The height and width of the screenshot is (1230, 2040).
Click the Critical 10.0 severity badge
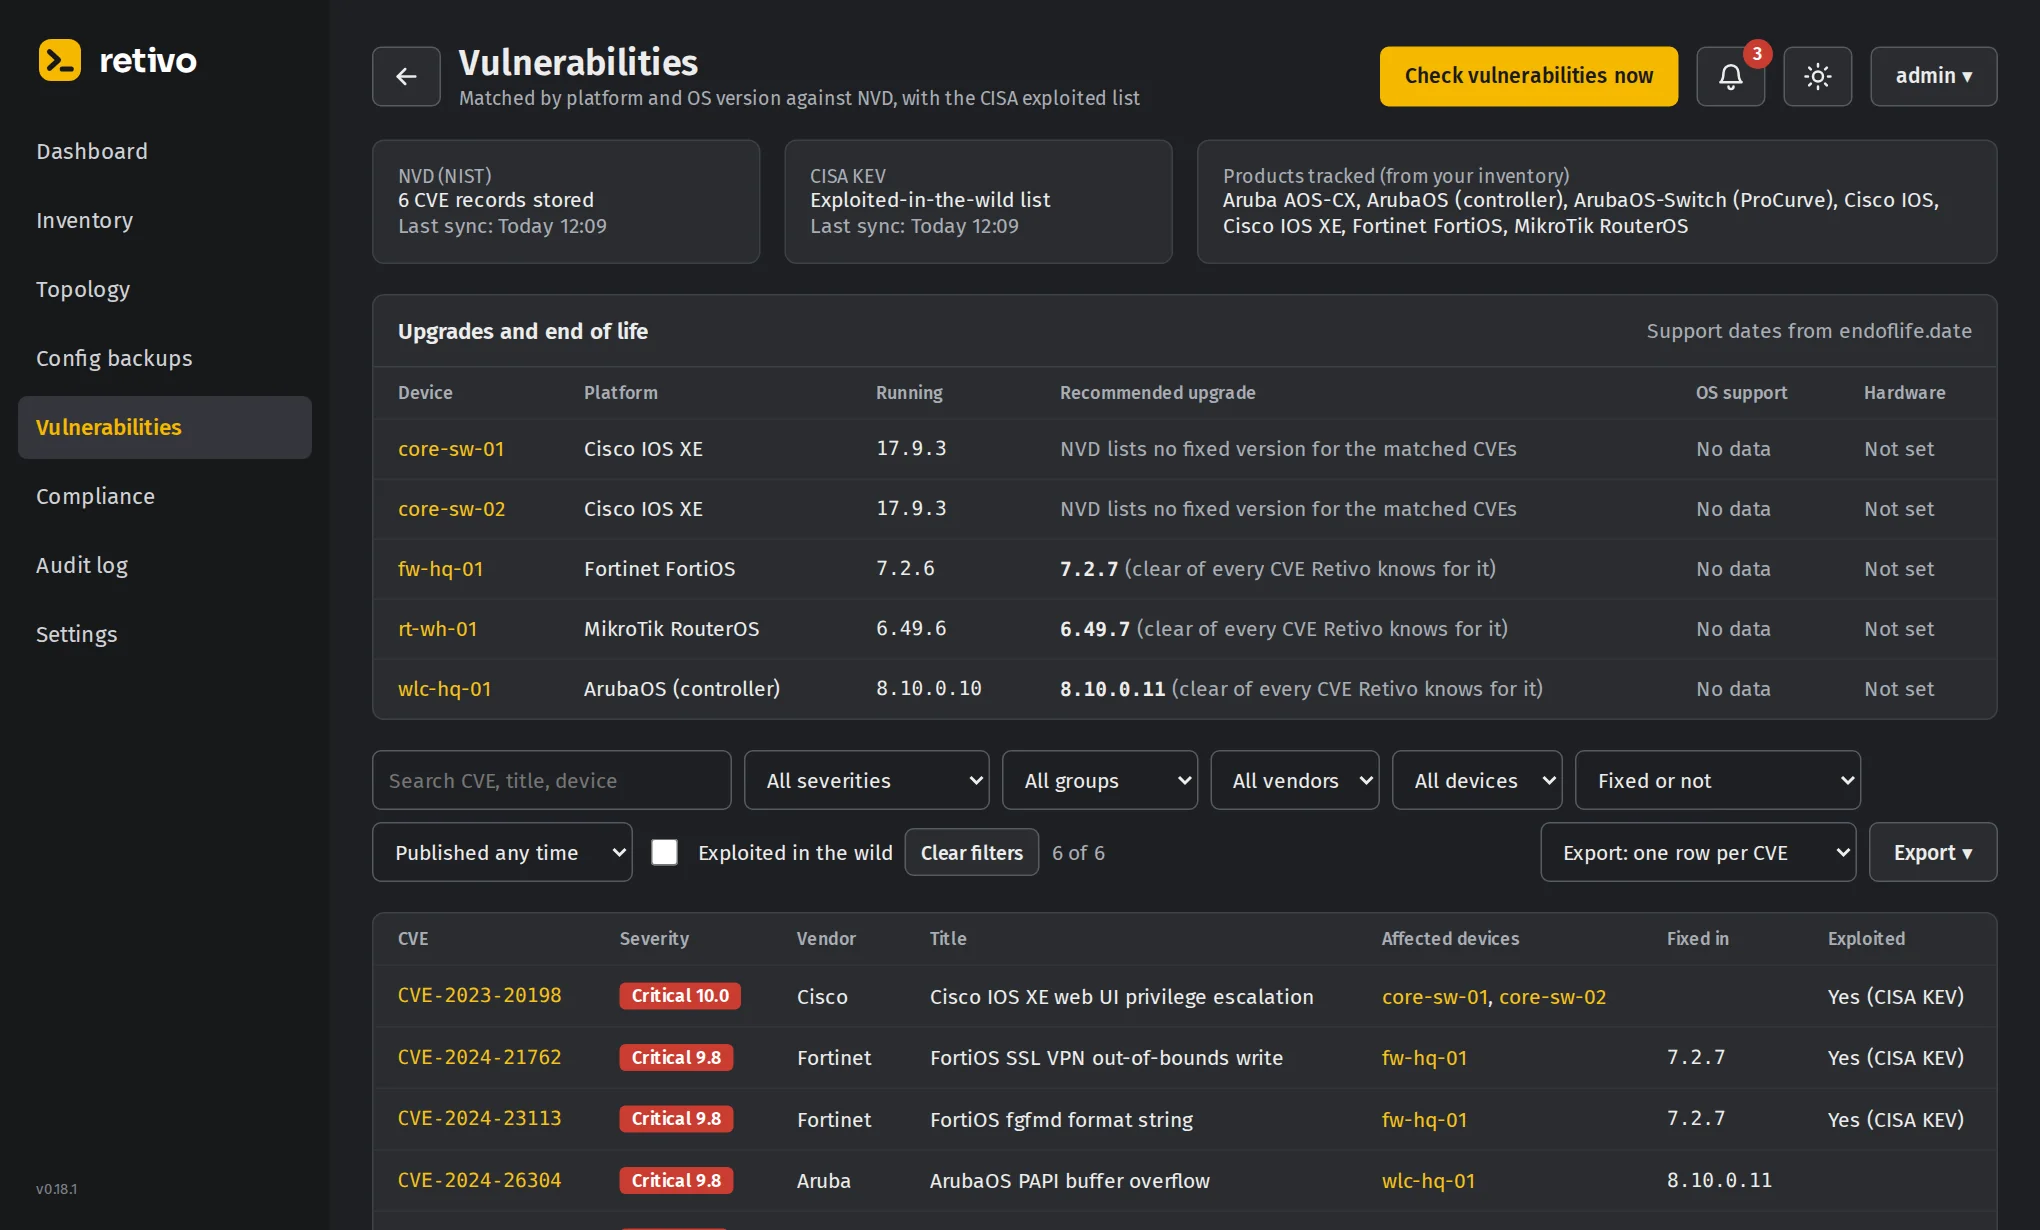click(680, 996)
